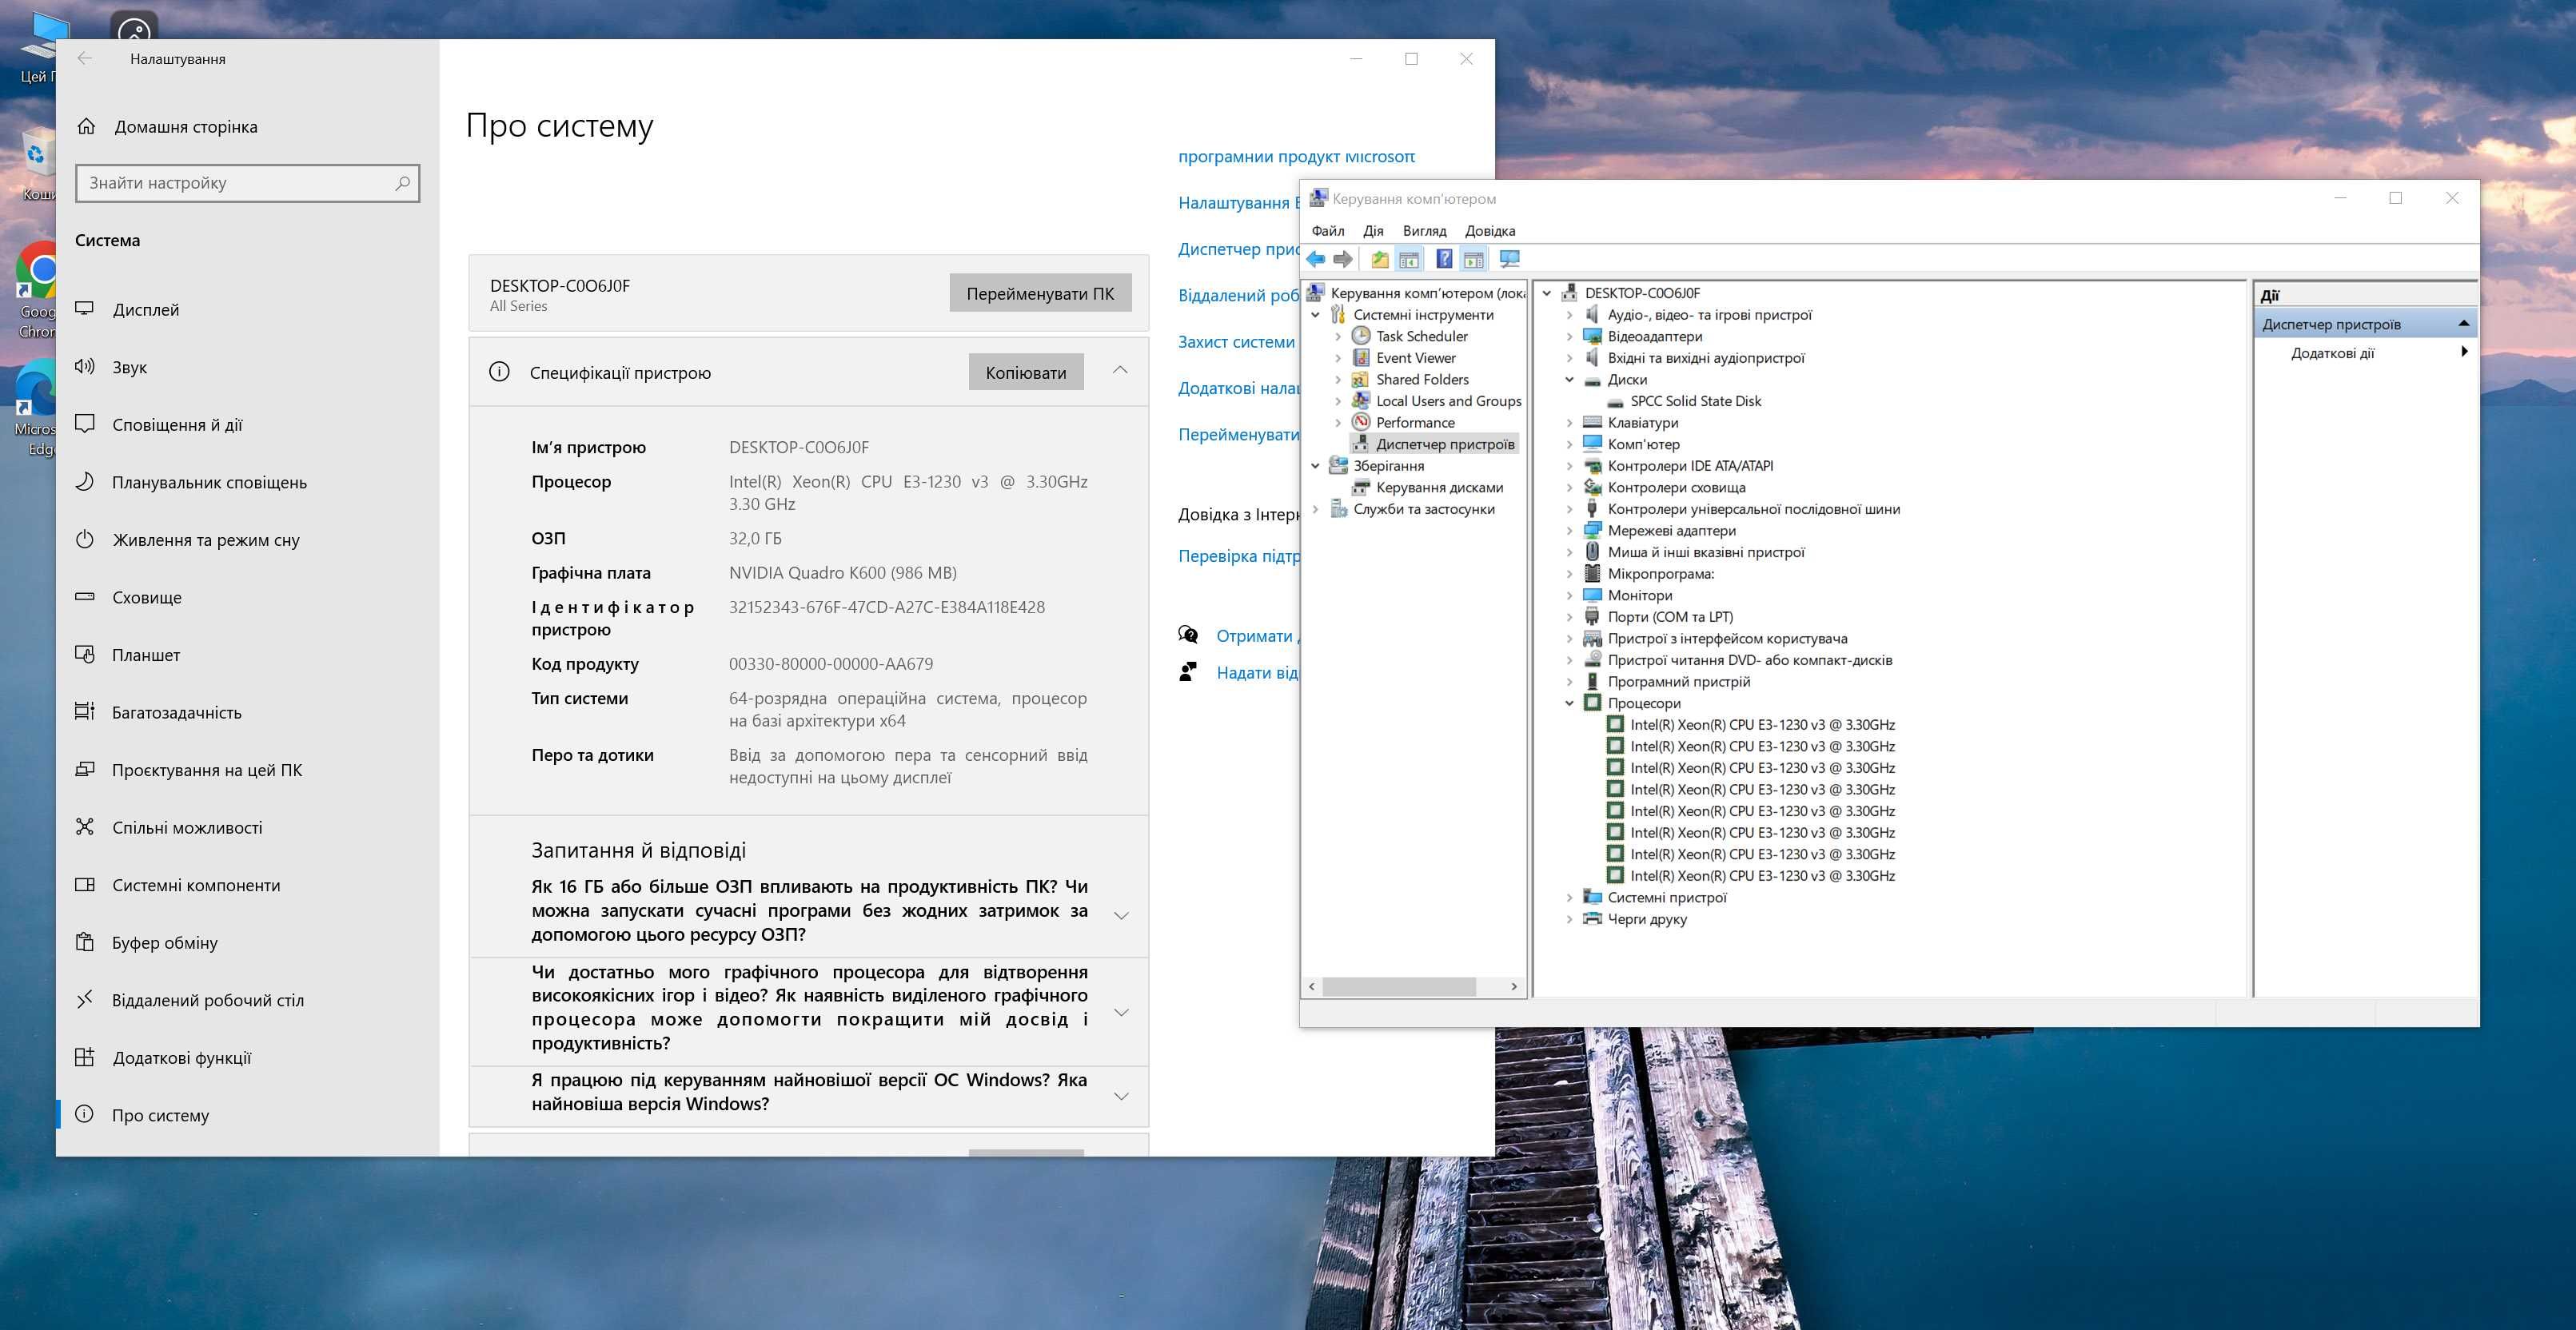Click the Контролери IDE ATA/ATAPI icon
Screen dimensions: 2576x1330
(x=1592, y=466)
